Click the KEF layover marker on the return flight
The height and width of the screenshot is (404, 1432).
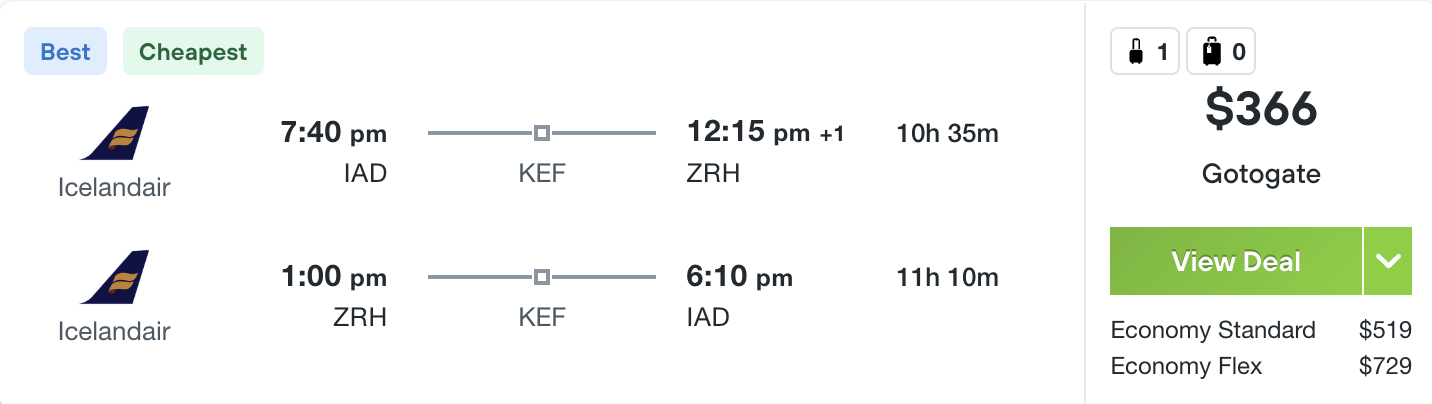(x=542, y=277)
